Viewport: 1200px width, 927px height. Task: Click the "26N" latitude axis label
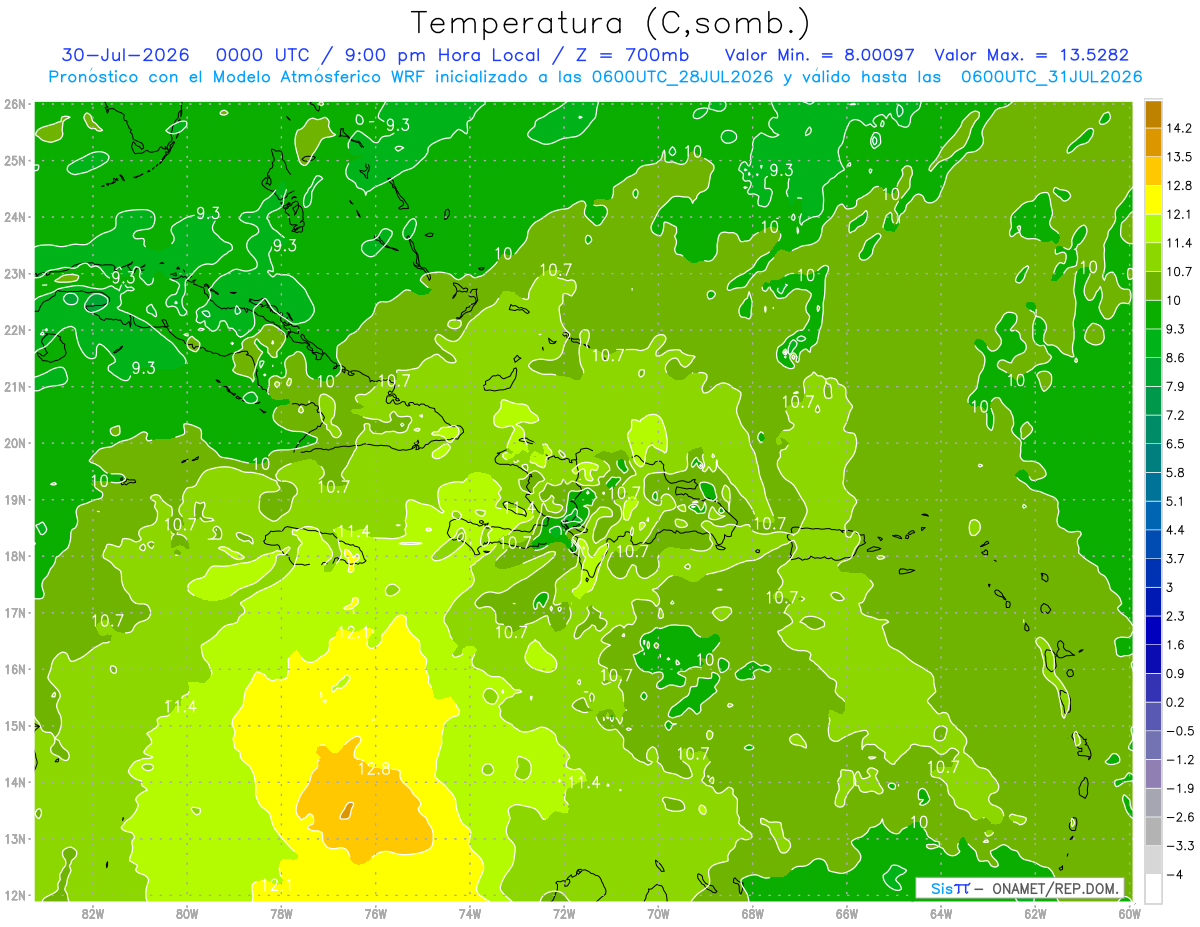tap(15, 104)
